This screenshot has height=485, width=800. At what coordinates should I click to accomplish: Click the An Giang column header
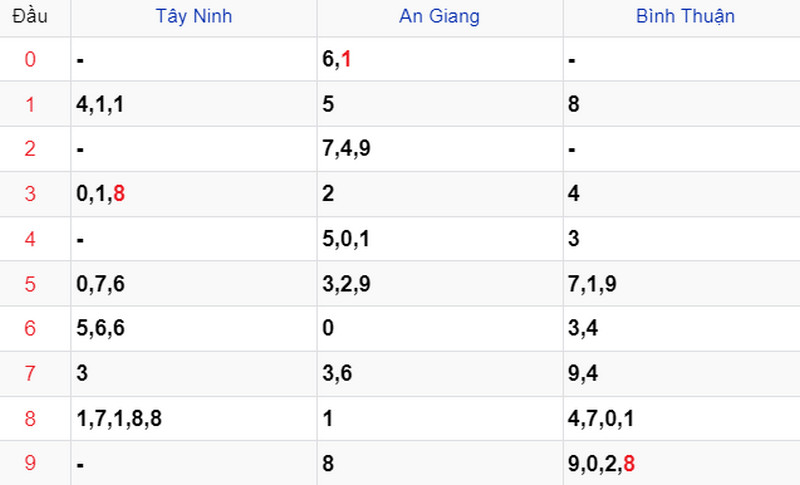(x=440, y=16)
